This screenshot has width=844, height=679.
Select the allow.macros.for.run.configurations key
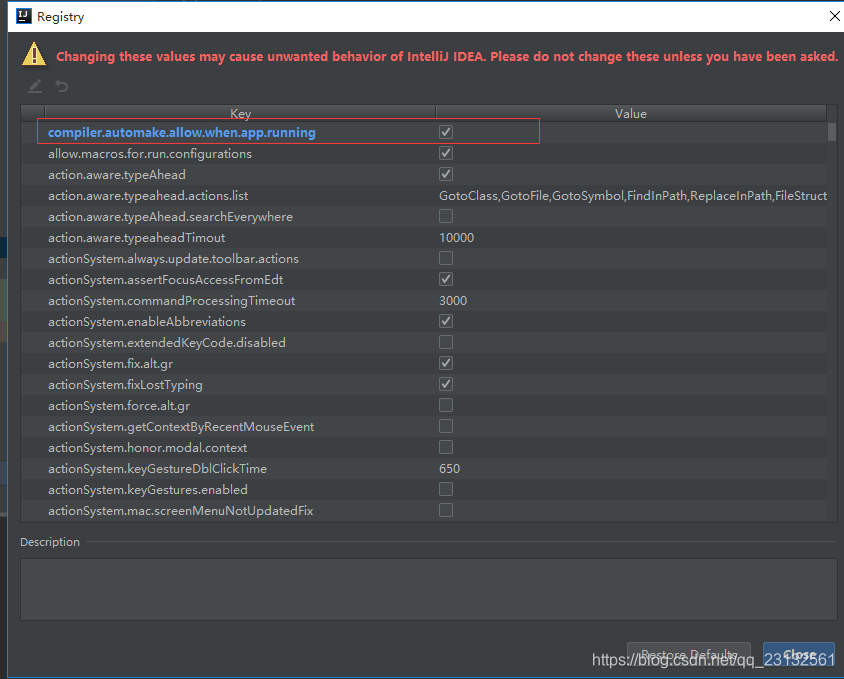150,153
